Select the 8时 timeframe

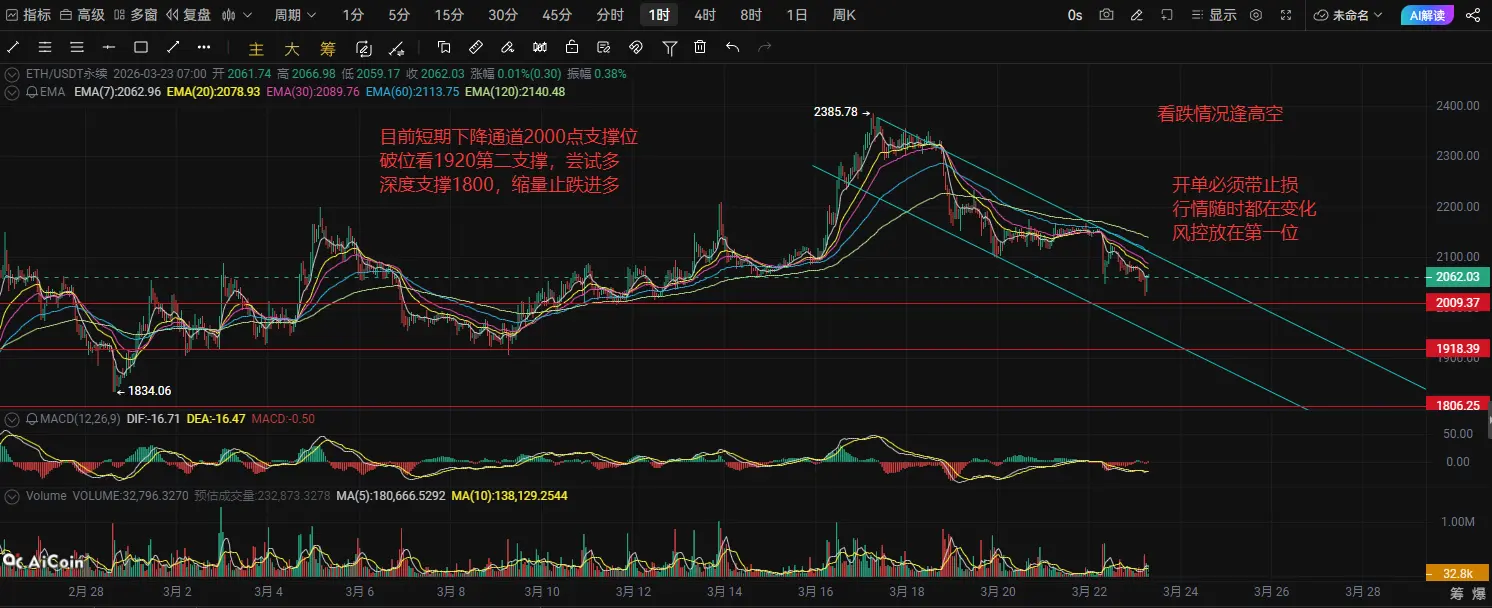[751, 15]
